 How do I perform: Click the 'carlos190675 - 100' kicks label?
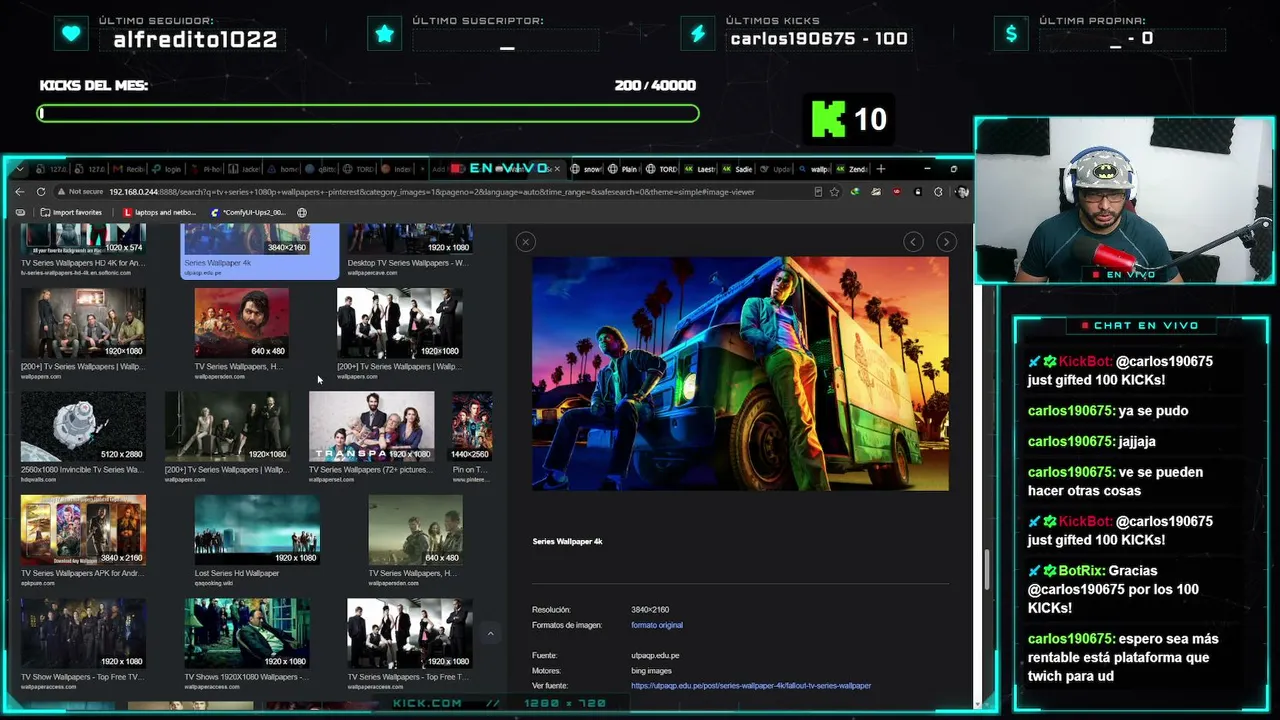click(819, 39)
